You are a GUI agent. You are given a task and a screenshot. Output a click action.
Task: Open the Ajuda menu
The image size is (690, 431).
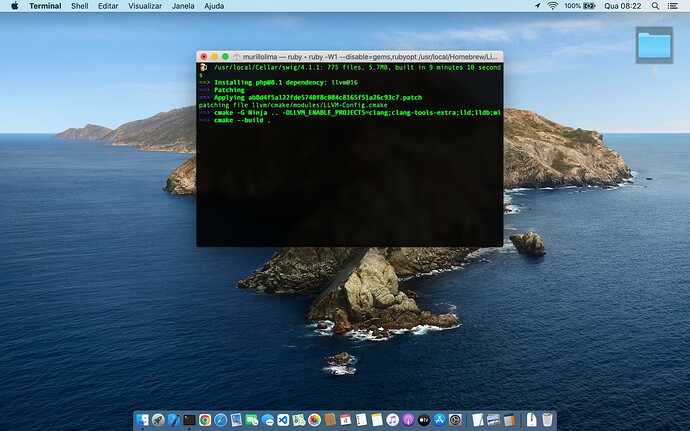214,6
